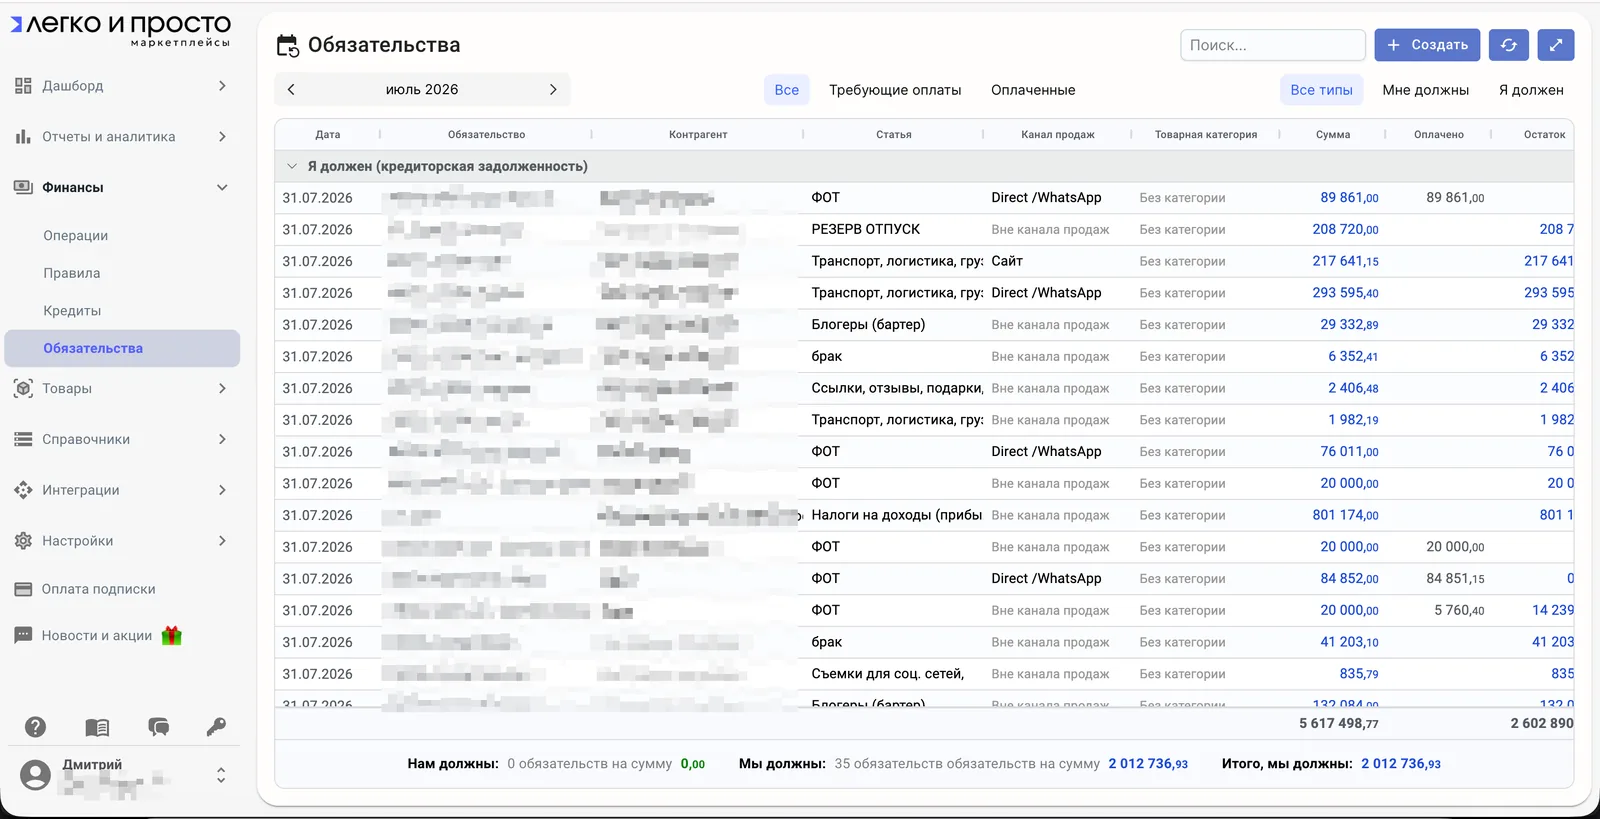Image resolution: width=1600 pixels, height=819 pixels.
Task: Click the Дата column header
Action: 328,134
